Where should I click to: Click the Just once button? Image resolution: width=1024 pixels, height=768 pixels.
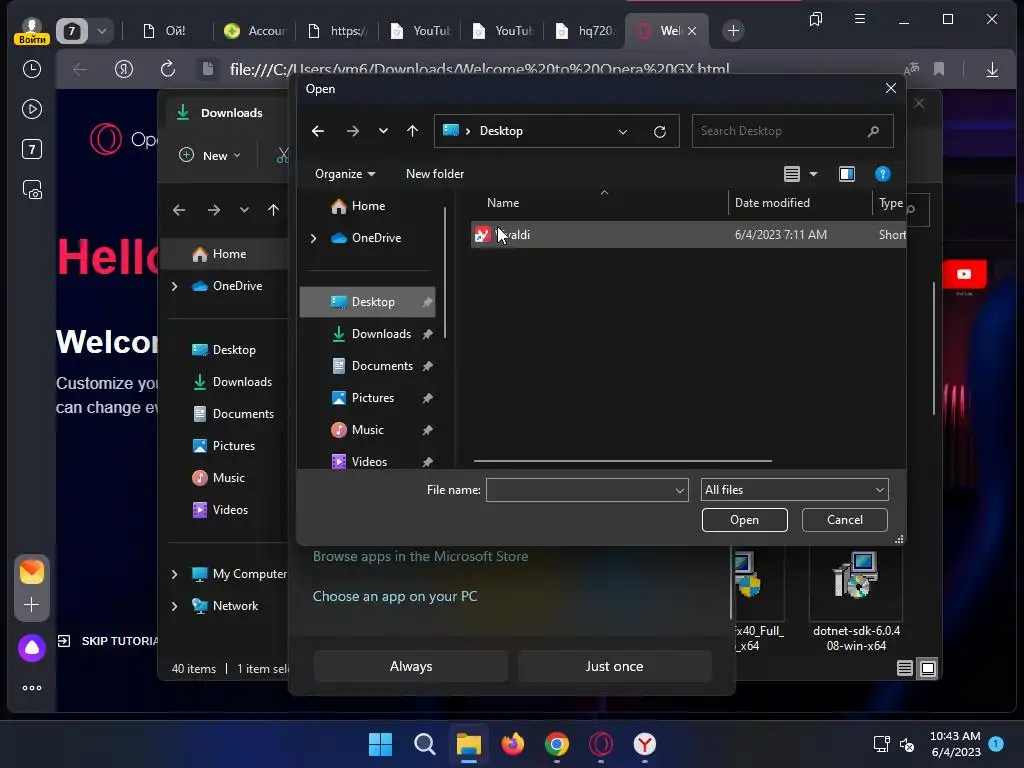click(614, 666)
